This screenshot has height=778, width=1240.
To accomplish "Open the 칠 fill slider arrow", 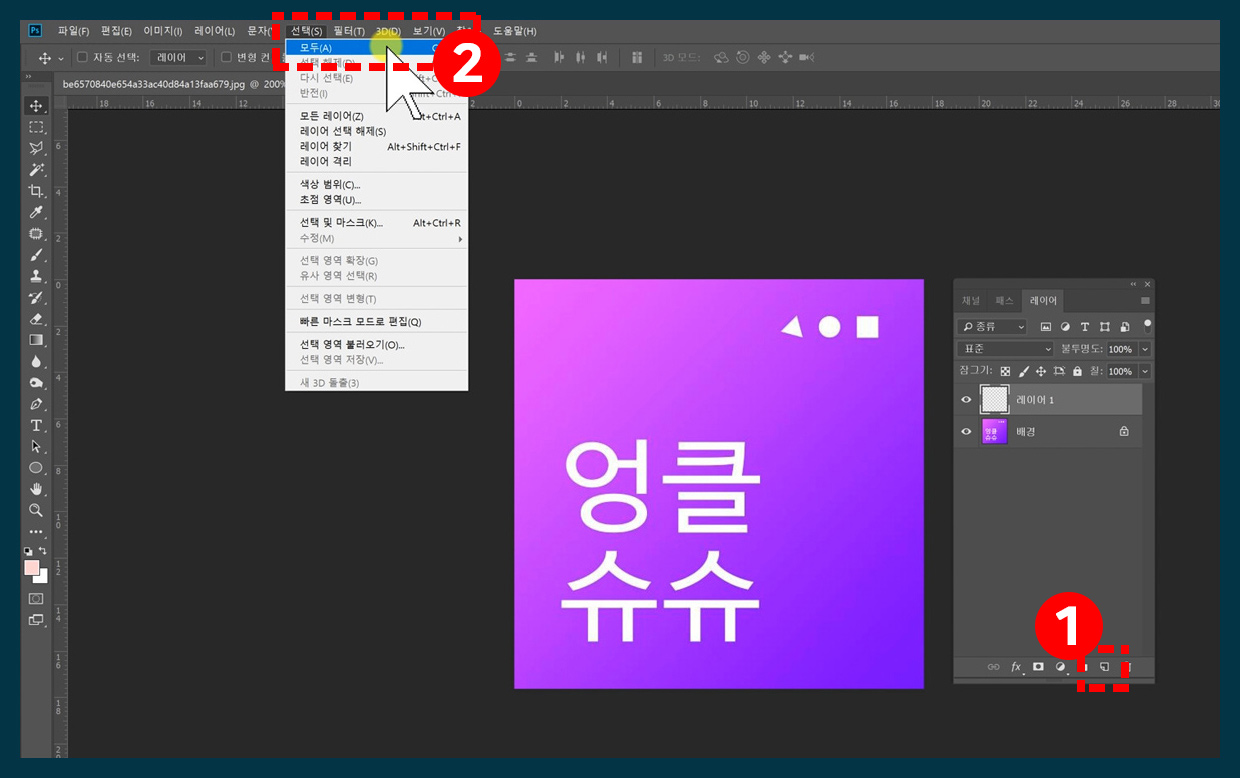I will tap(1145, 371).
